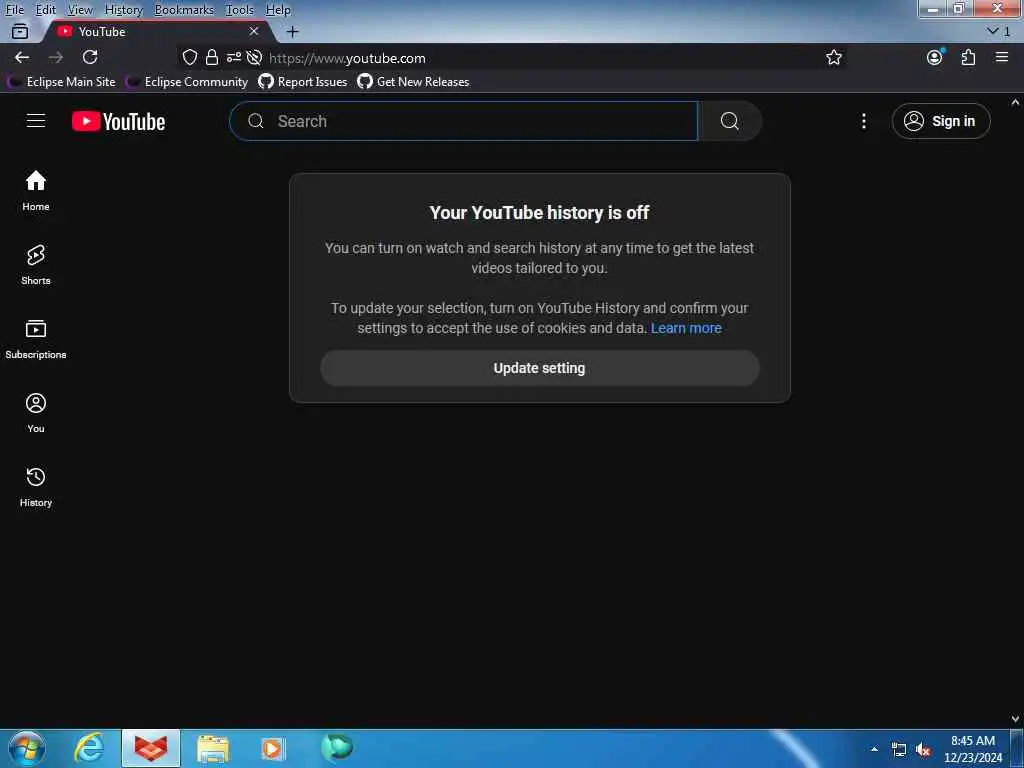Select the YouTube tab

(157, 31)
